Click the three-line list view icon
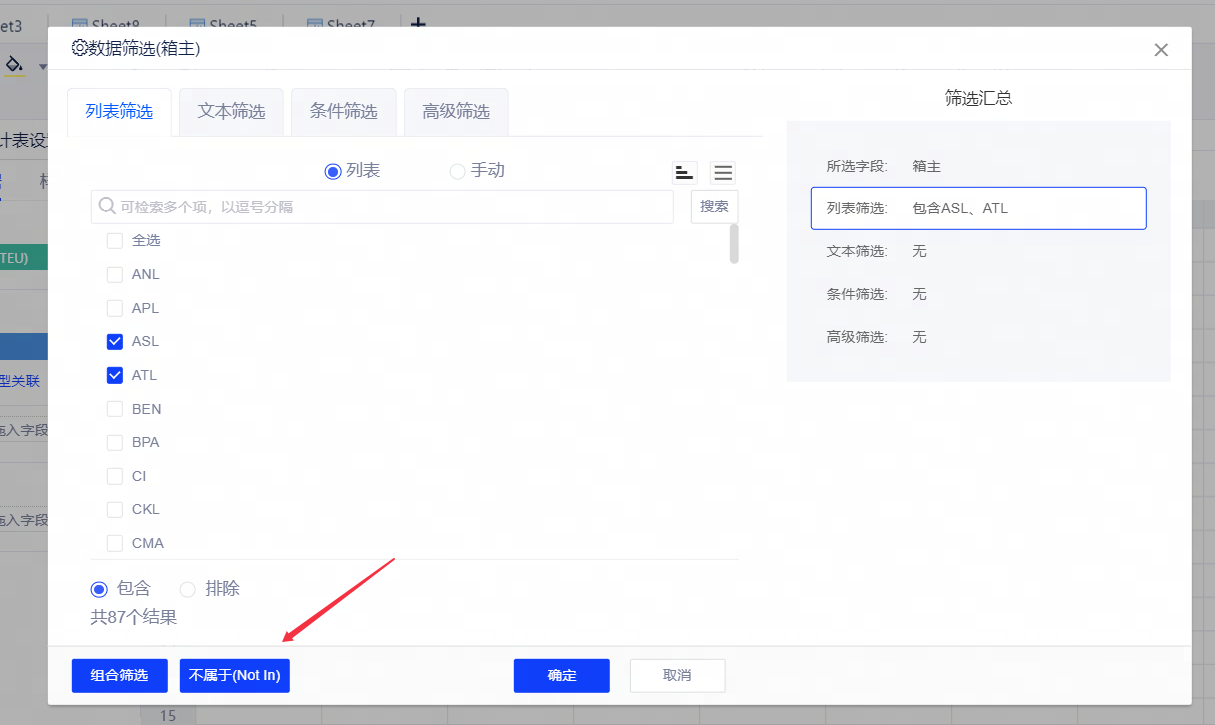This screenshot has width=1215, height=725. 723,172
